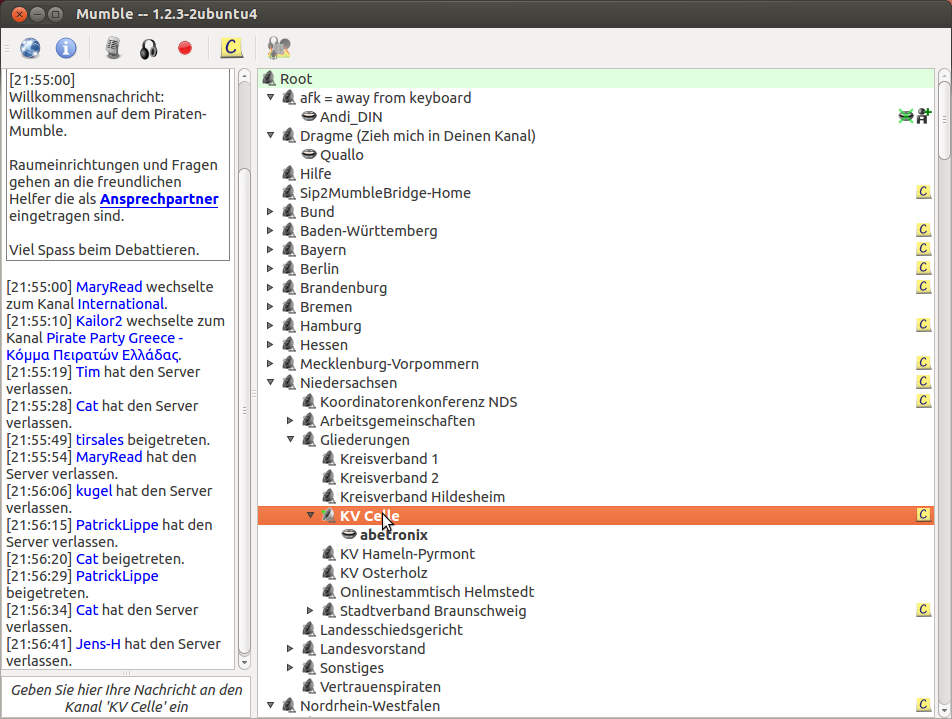
Task: Click the channel tree vertical scrollbar
Action: (x=944, y=400)
